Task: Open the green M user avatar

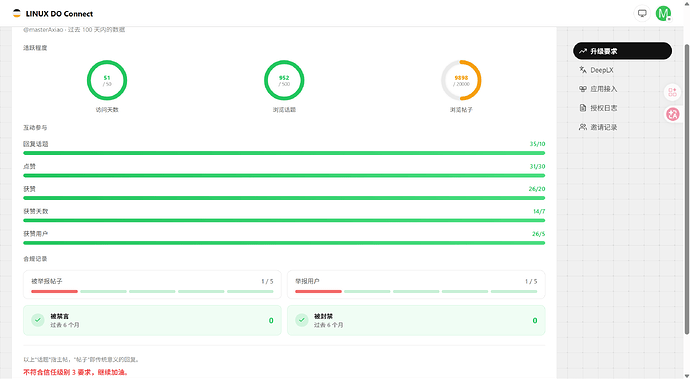Action: 663,13
